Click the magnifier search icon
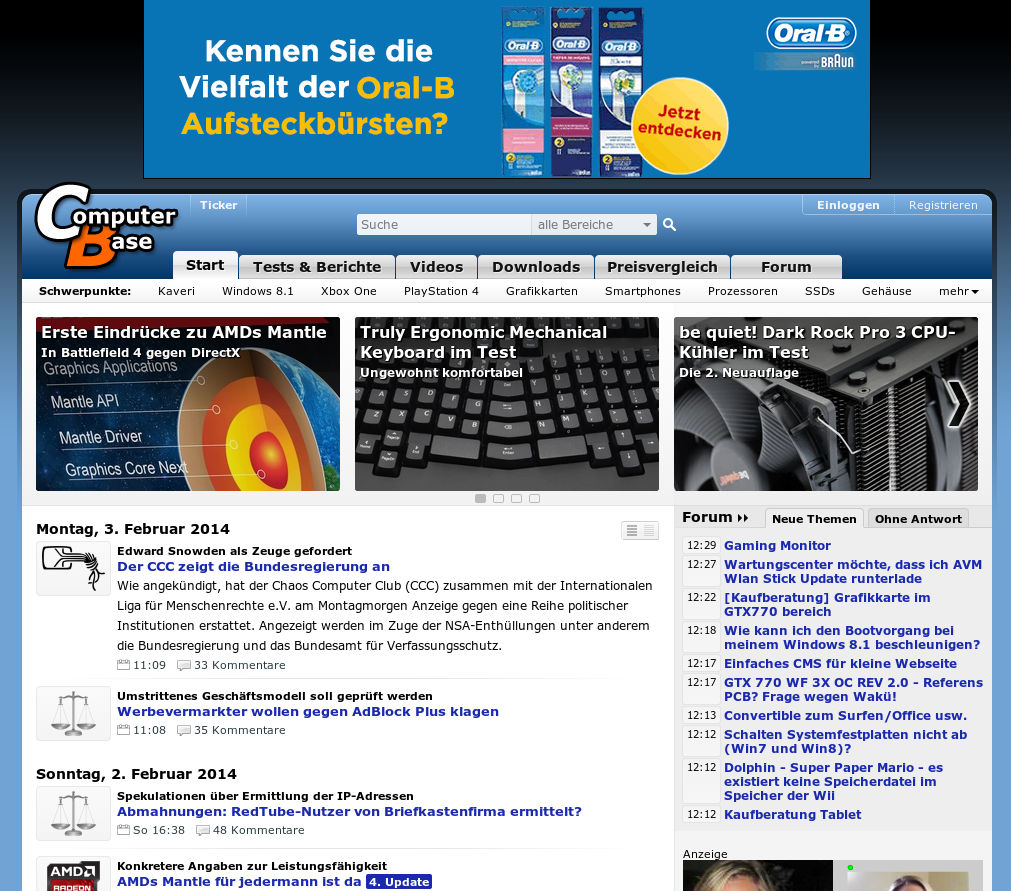 669,224
